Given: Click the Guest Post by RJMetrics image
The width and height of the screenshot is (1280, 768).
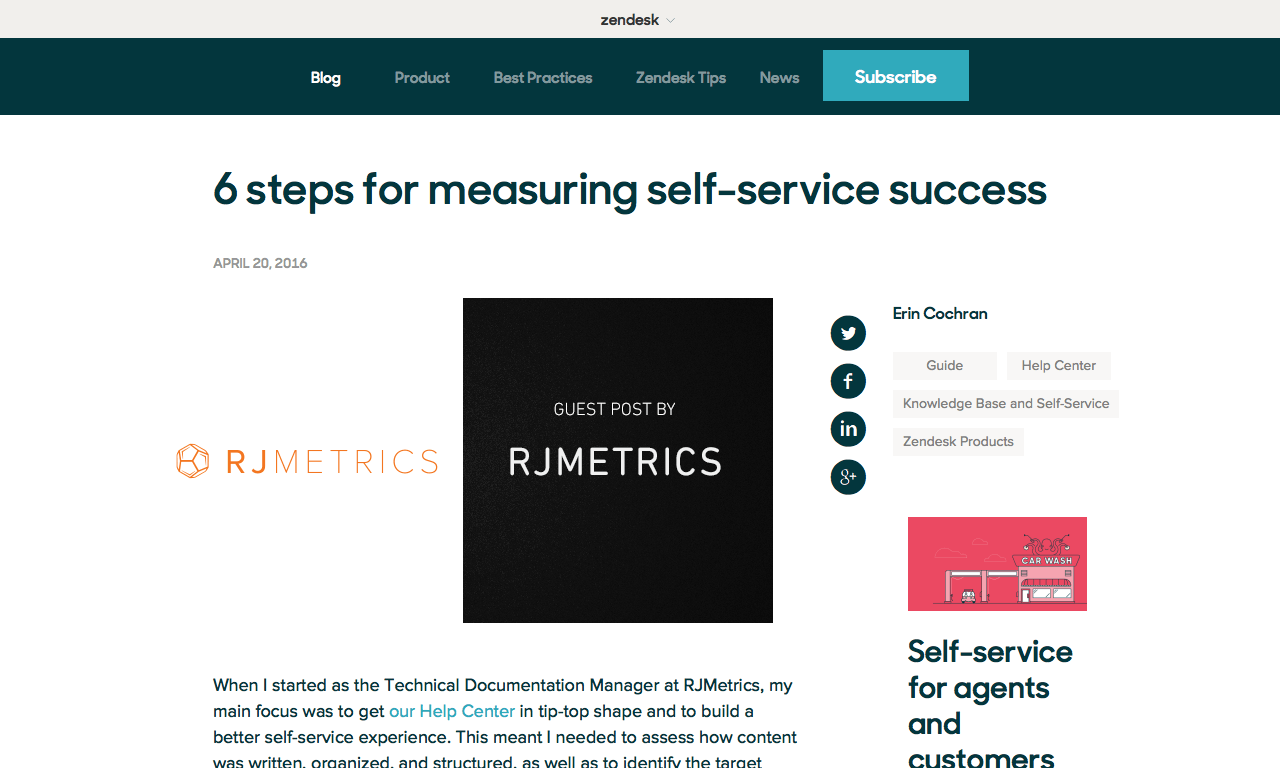Looking at the screenshot, I should tap(618, 460).
